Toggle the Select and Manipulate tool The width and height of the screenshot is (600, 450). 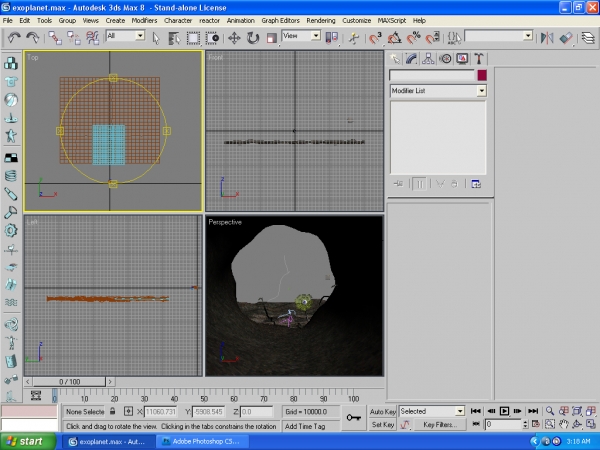[354, 38]
